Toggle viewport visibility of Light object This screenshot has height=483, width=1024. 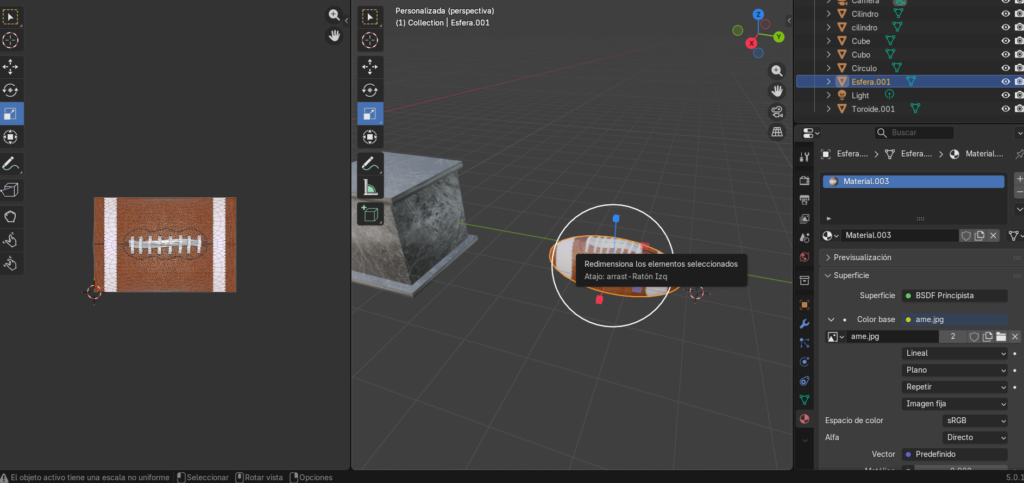[x=1006, y=95]
